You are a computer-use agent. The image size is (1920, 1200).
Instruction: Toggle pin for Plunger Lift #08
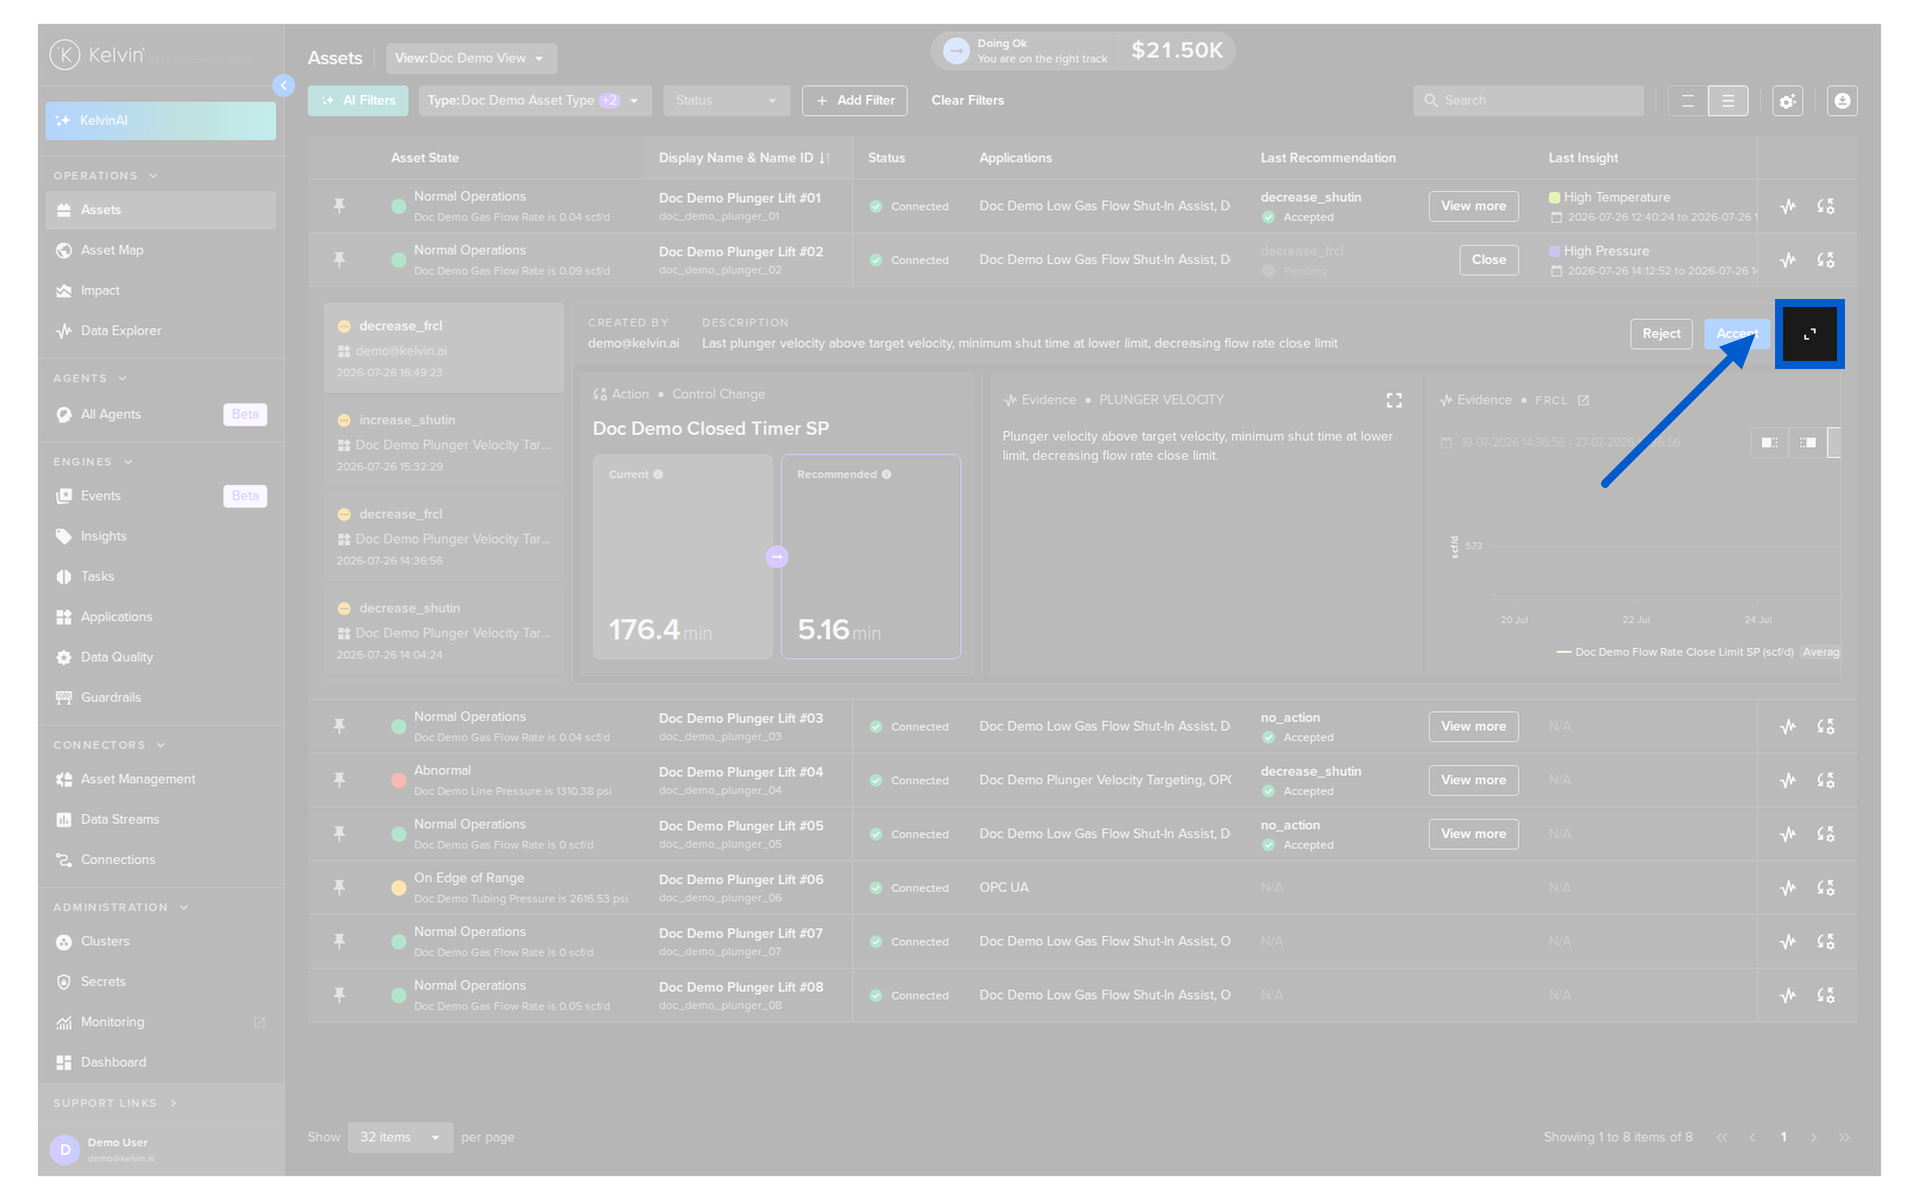point(340,996)
